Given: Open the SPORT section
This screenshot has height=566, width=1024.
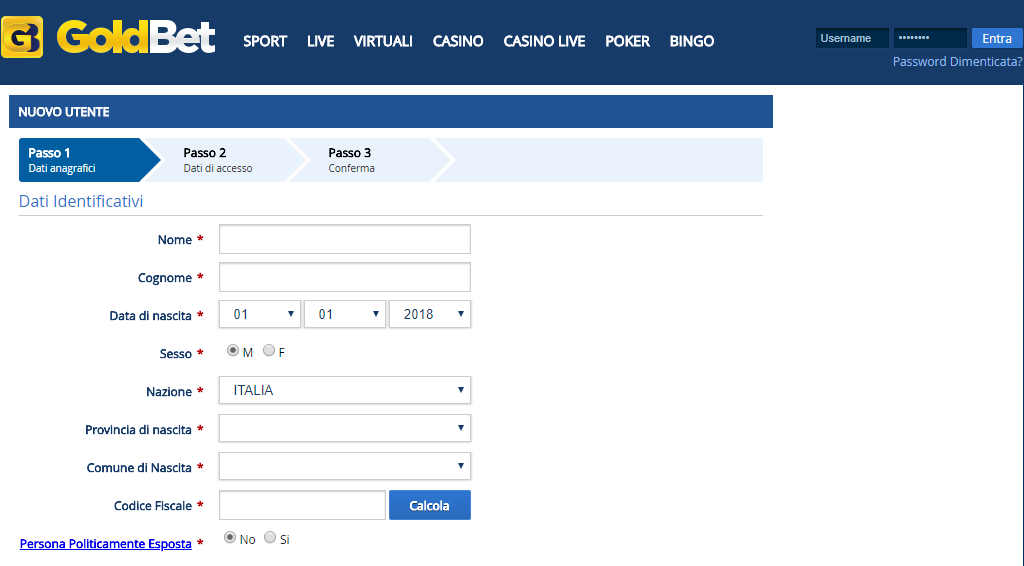Looking at the screenshot, I should click(265, 41).
